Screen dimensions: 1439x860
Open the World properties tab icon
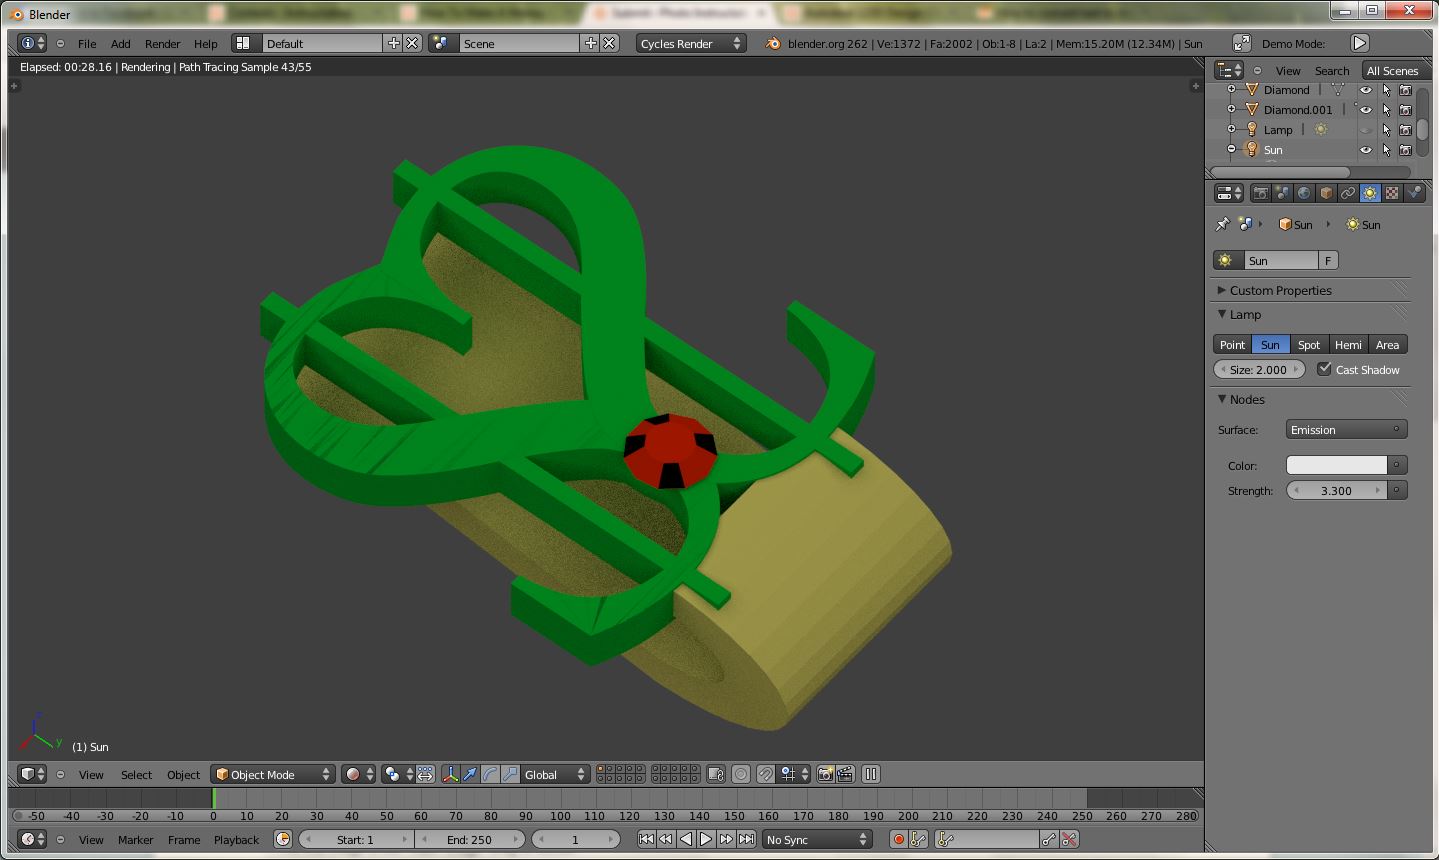point(1305,193)
